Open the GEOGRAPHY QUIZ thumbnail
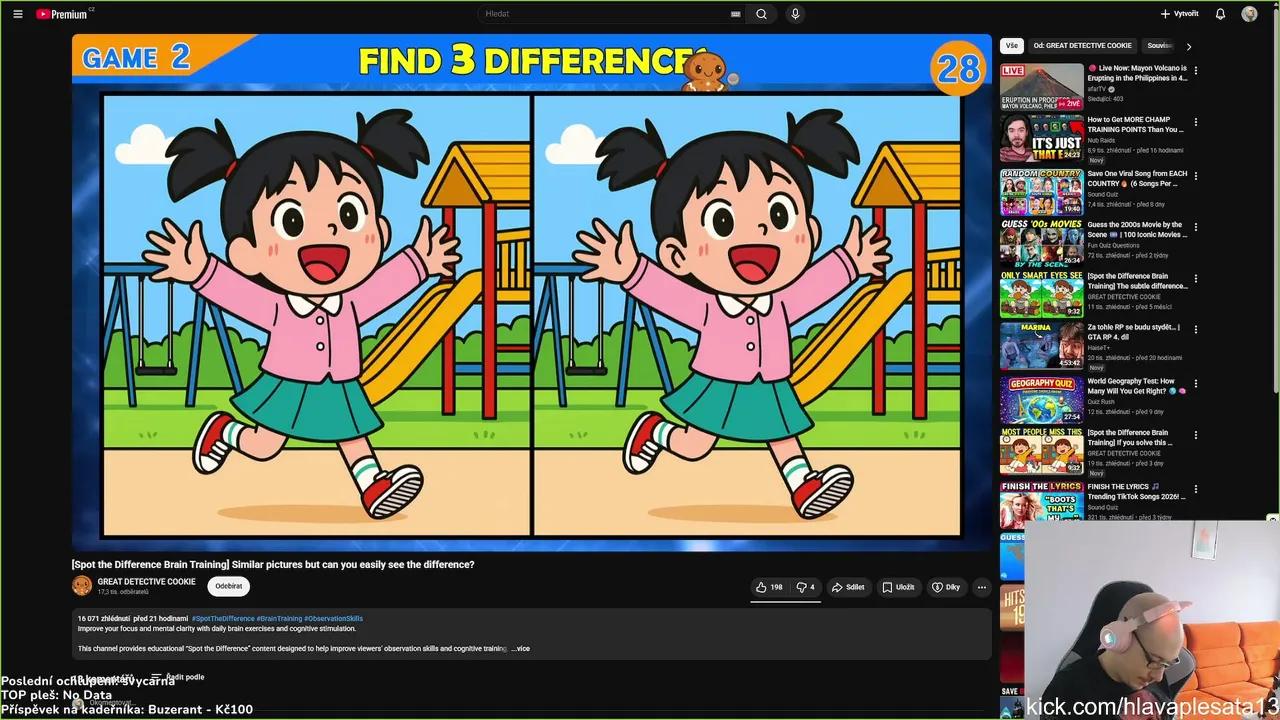 click(x=1042, y=399)
